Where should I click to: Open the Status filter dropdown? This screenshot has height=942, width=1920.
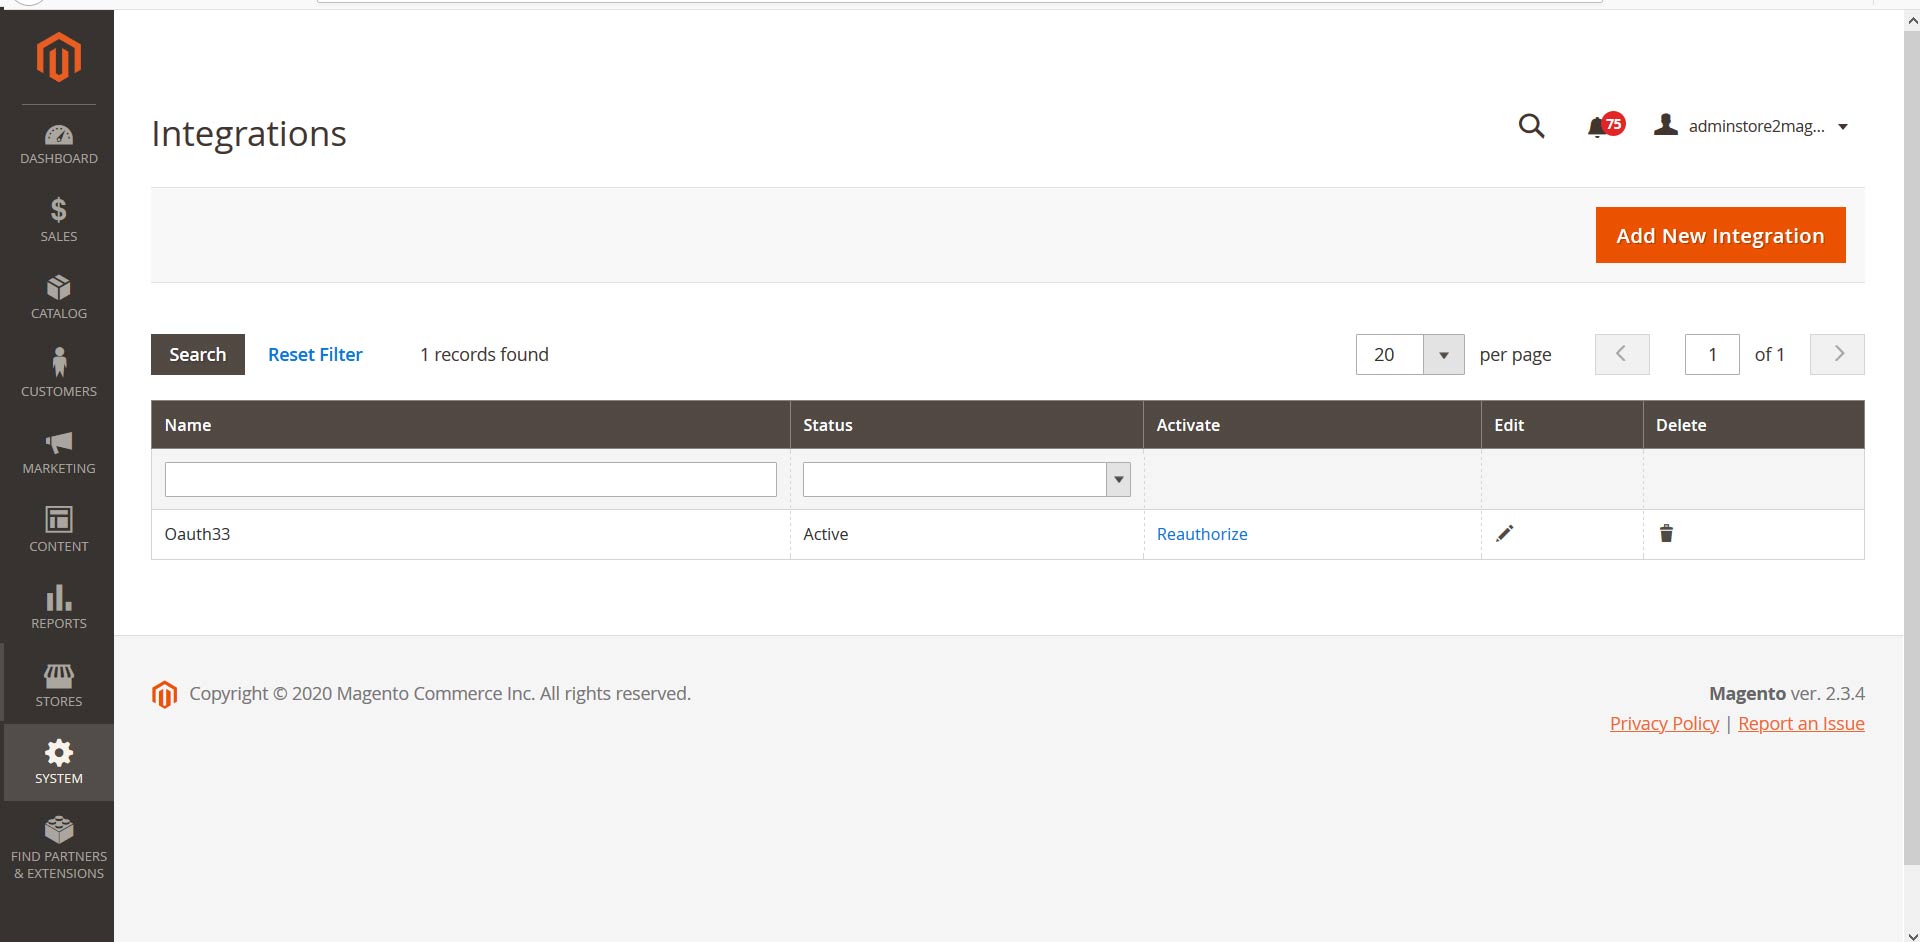click(x=1117, y=479)
